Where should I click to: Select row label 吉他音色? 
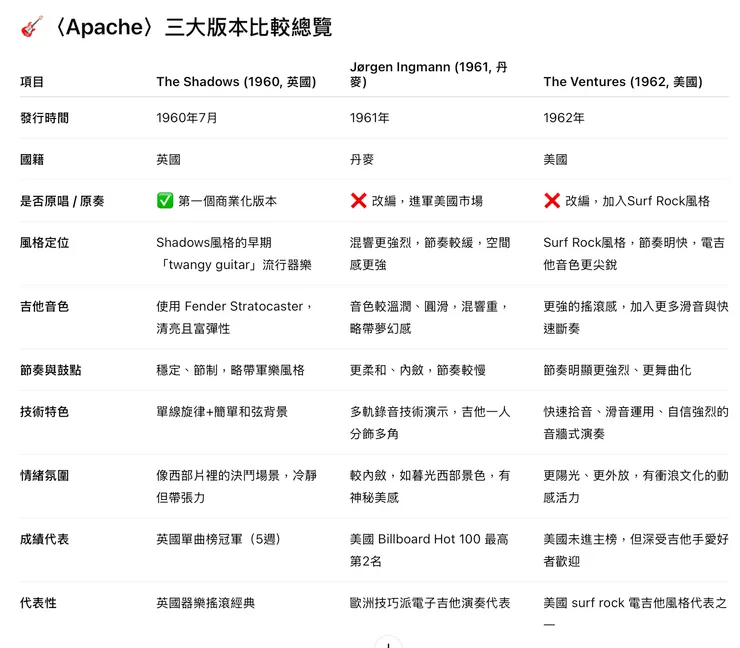pyautogui.click(x=44, y=306)
